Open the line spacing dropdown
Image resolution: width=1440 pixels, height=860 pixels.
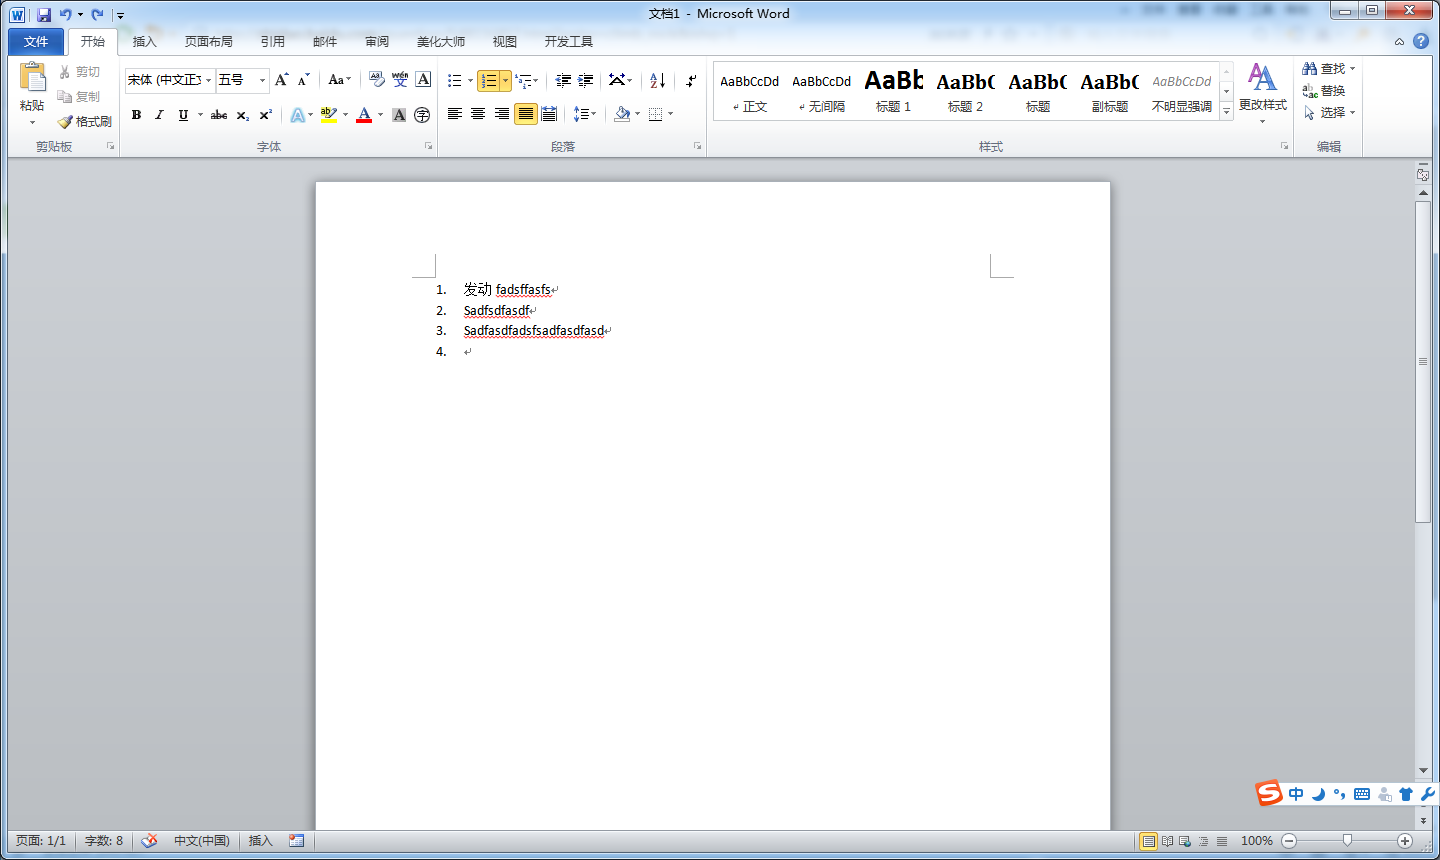[585, 114]
